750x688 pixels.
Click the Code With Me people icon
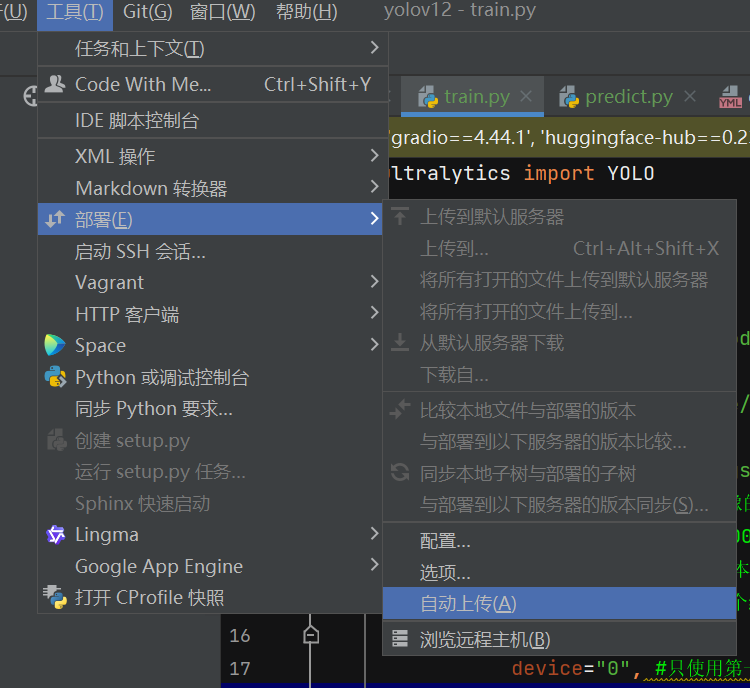click(55, 84)
